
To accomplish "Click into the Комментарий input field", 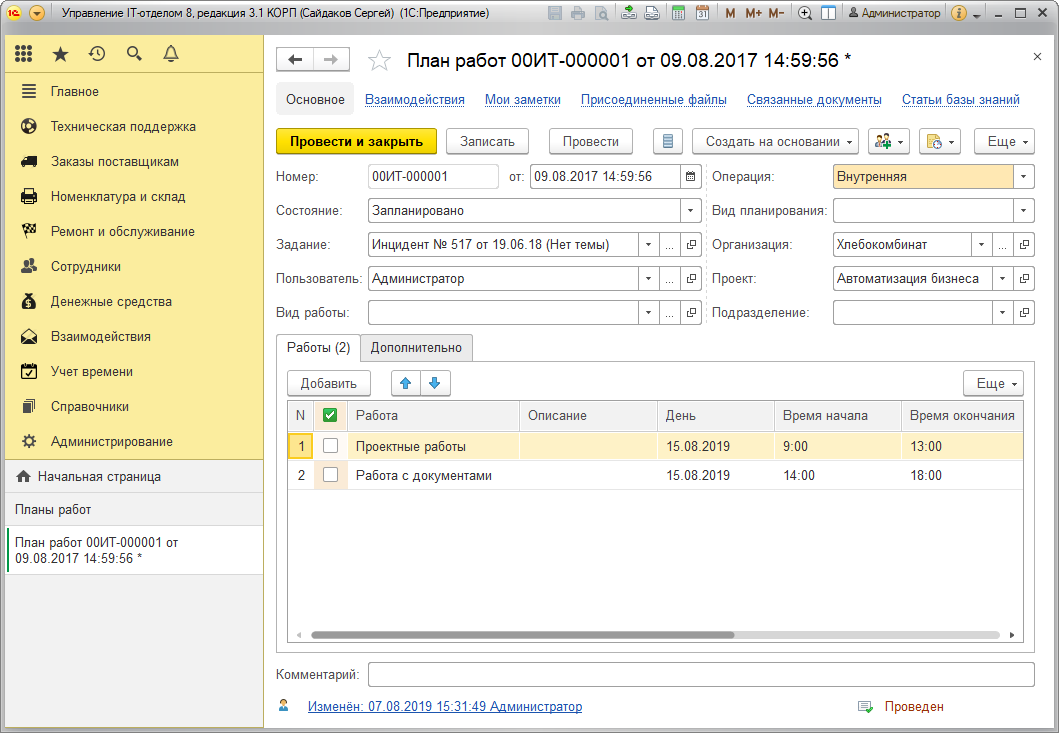I will pyautogui.click(x=701, y=674).
